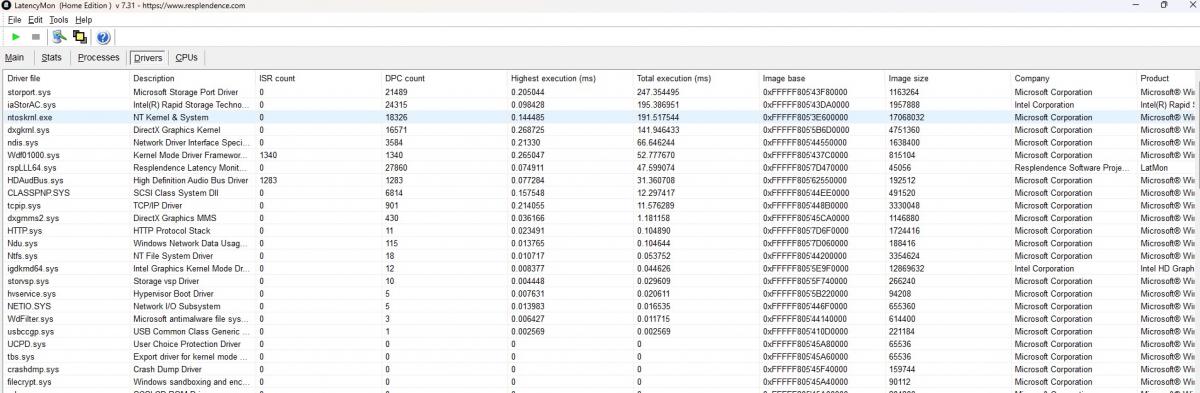The image size is (1200, 393).
Task: Select the filecrypt.sys driver row
Action: click(x=600, y=382)
